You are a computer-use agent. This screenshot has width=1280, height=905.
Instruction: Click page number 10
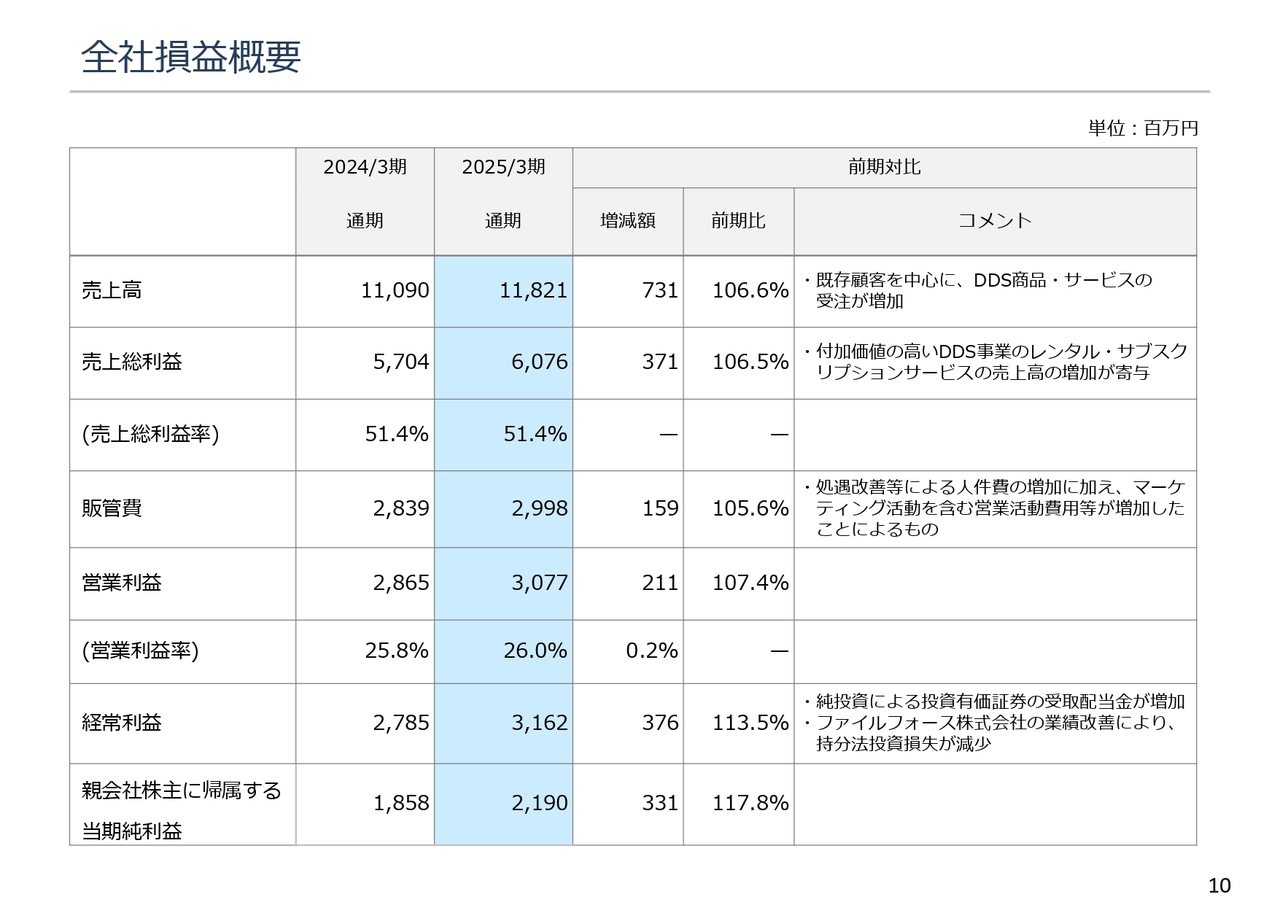coord(1219,885)
